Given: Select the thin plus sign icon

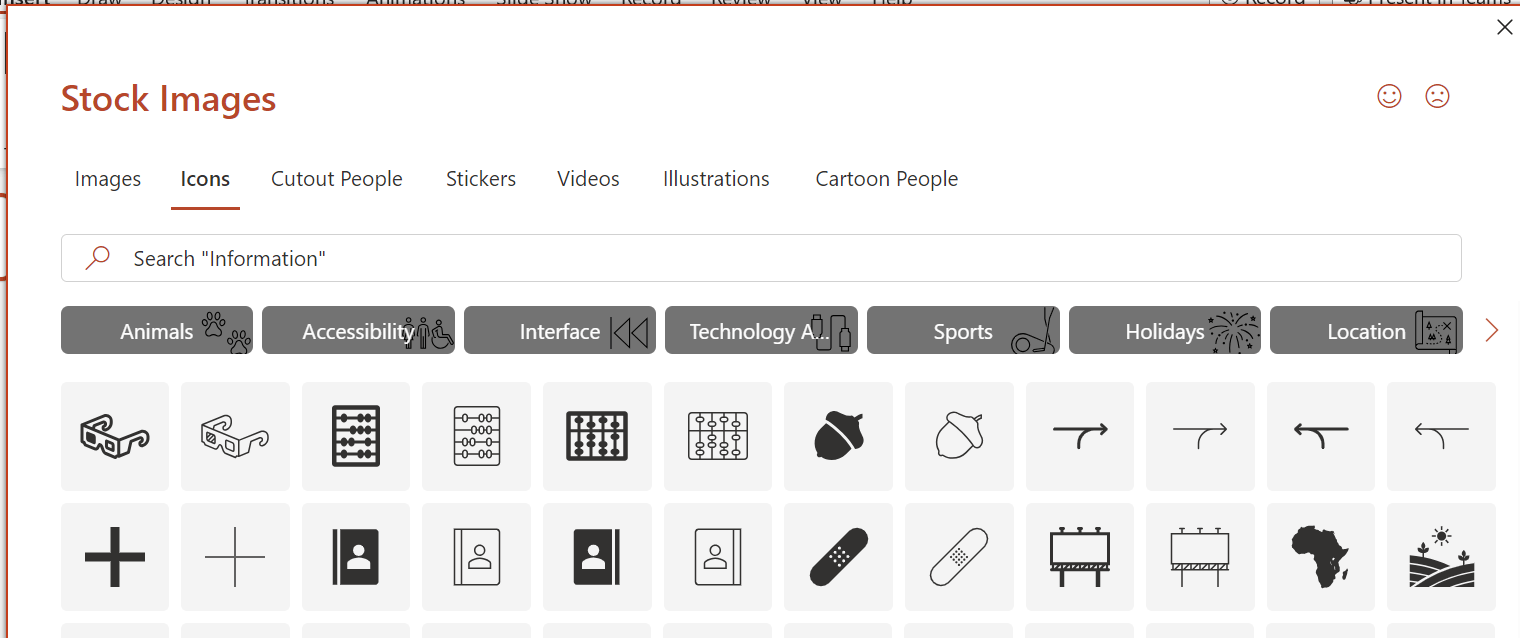Looking at the screenshot, I should [x=235, y=557].
